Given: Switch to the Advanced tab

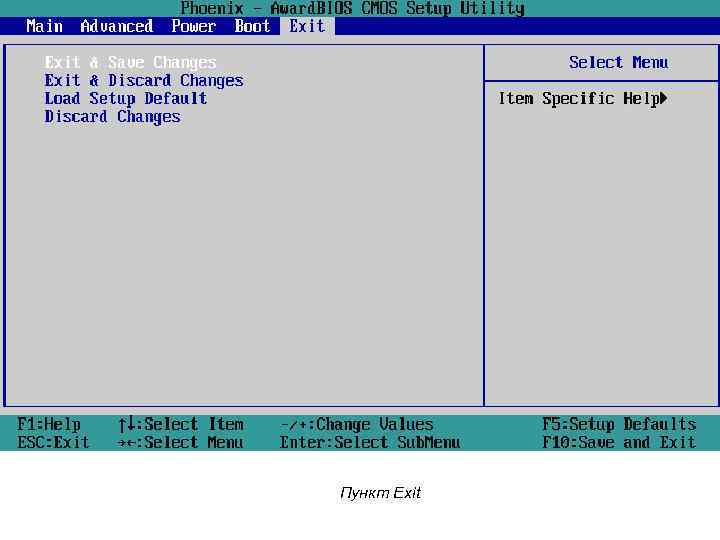Looking at the screenshot, I should (117, 26).
